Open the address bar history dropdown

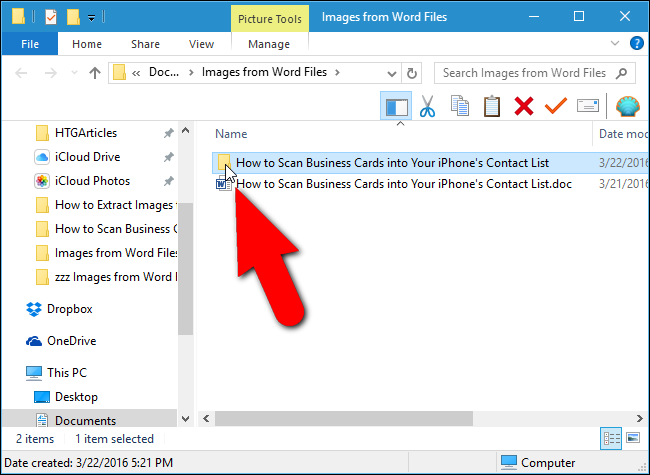point(392,73)
